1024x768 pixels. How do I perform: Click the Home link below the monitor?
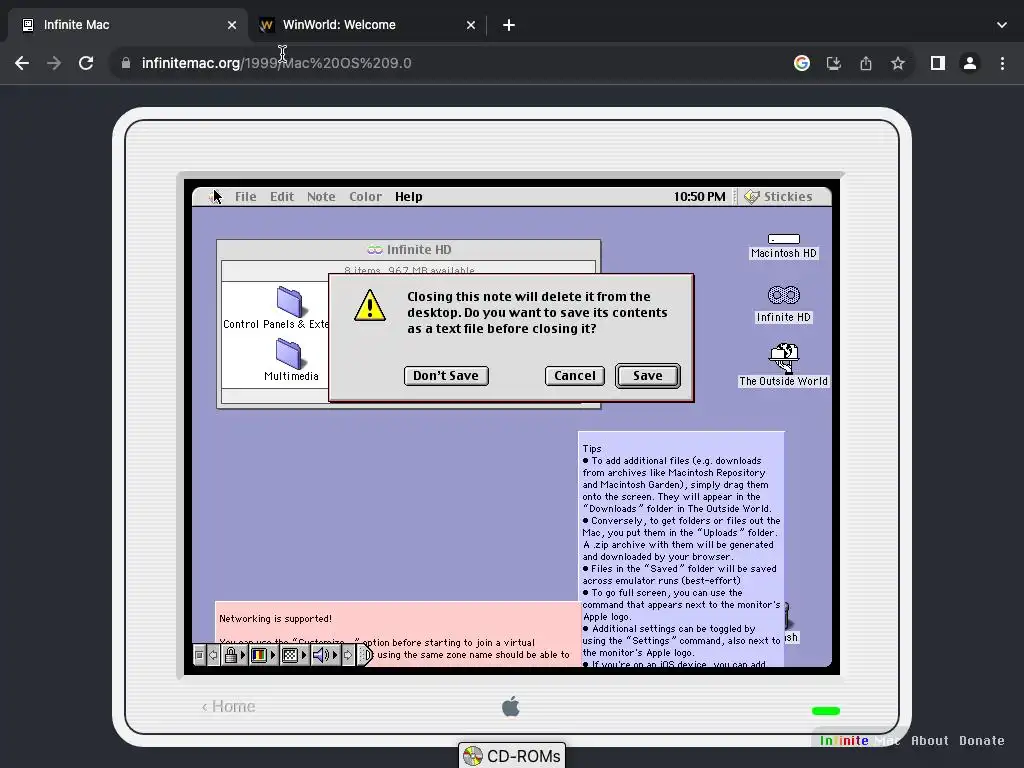coord(229,707)
